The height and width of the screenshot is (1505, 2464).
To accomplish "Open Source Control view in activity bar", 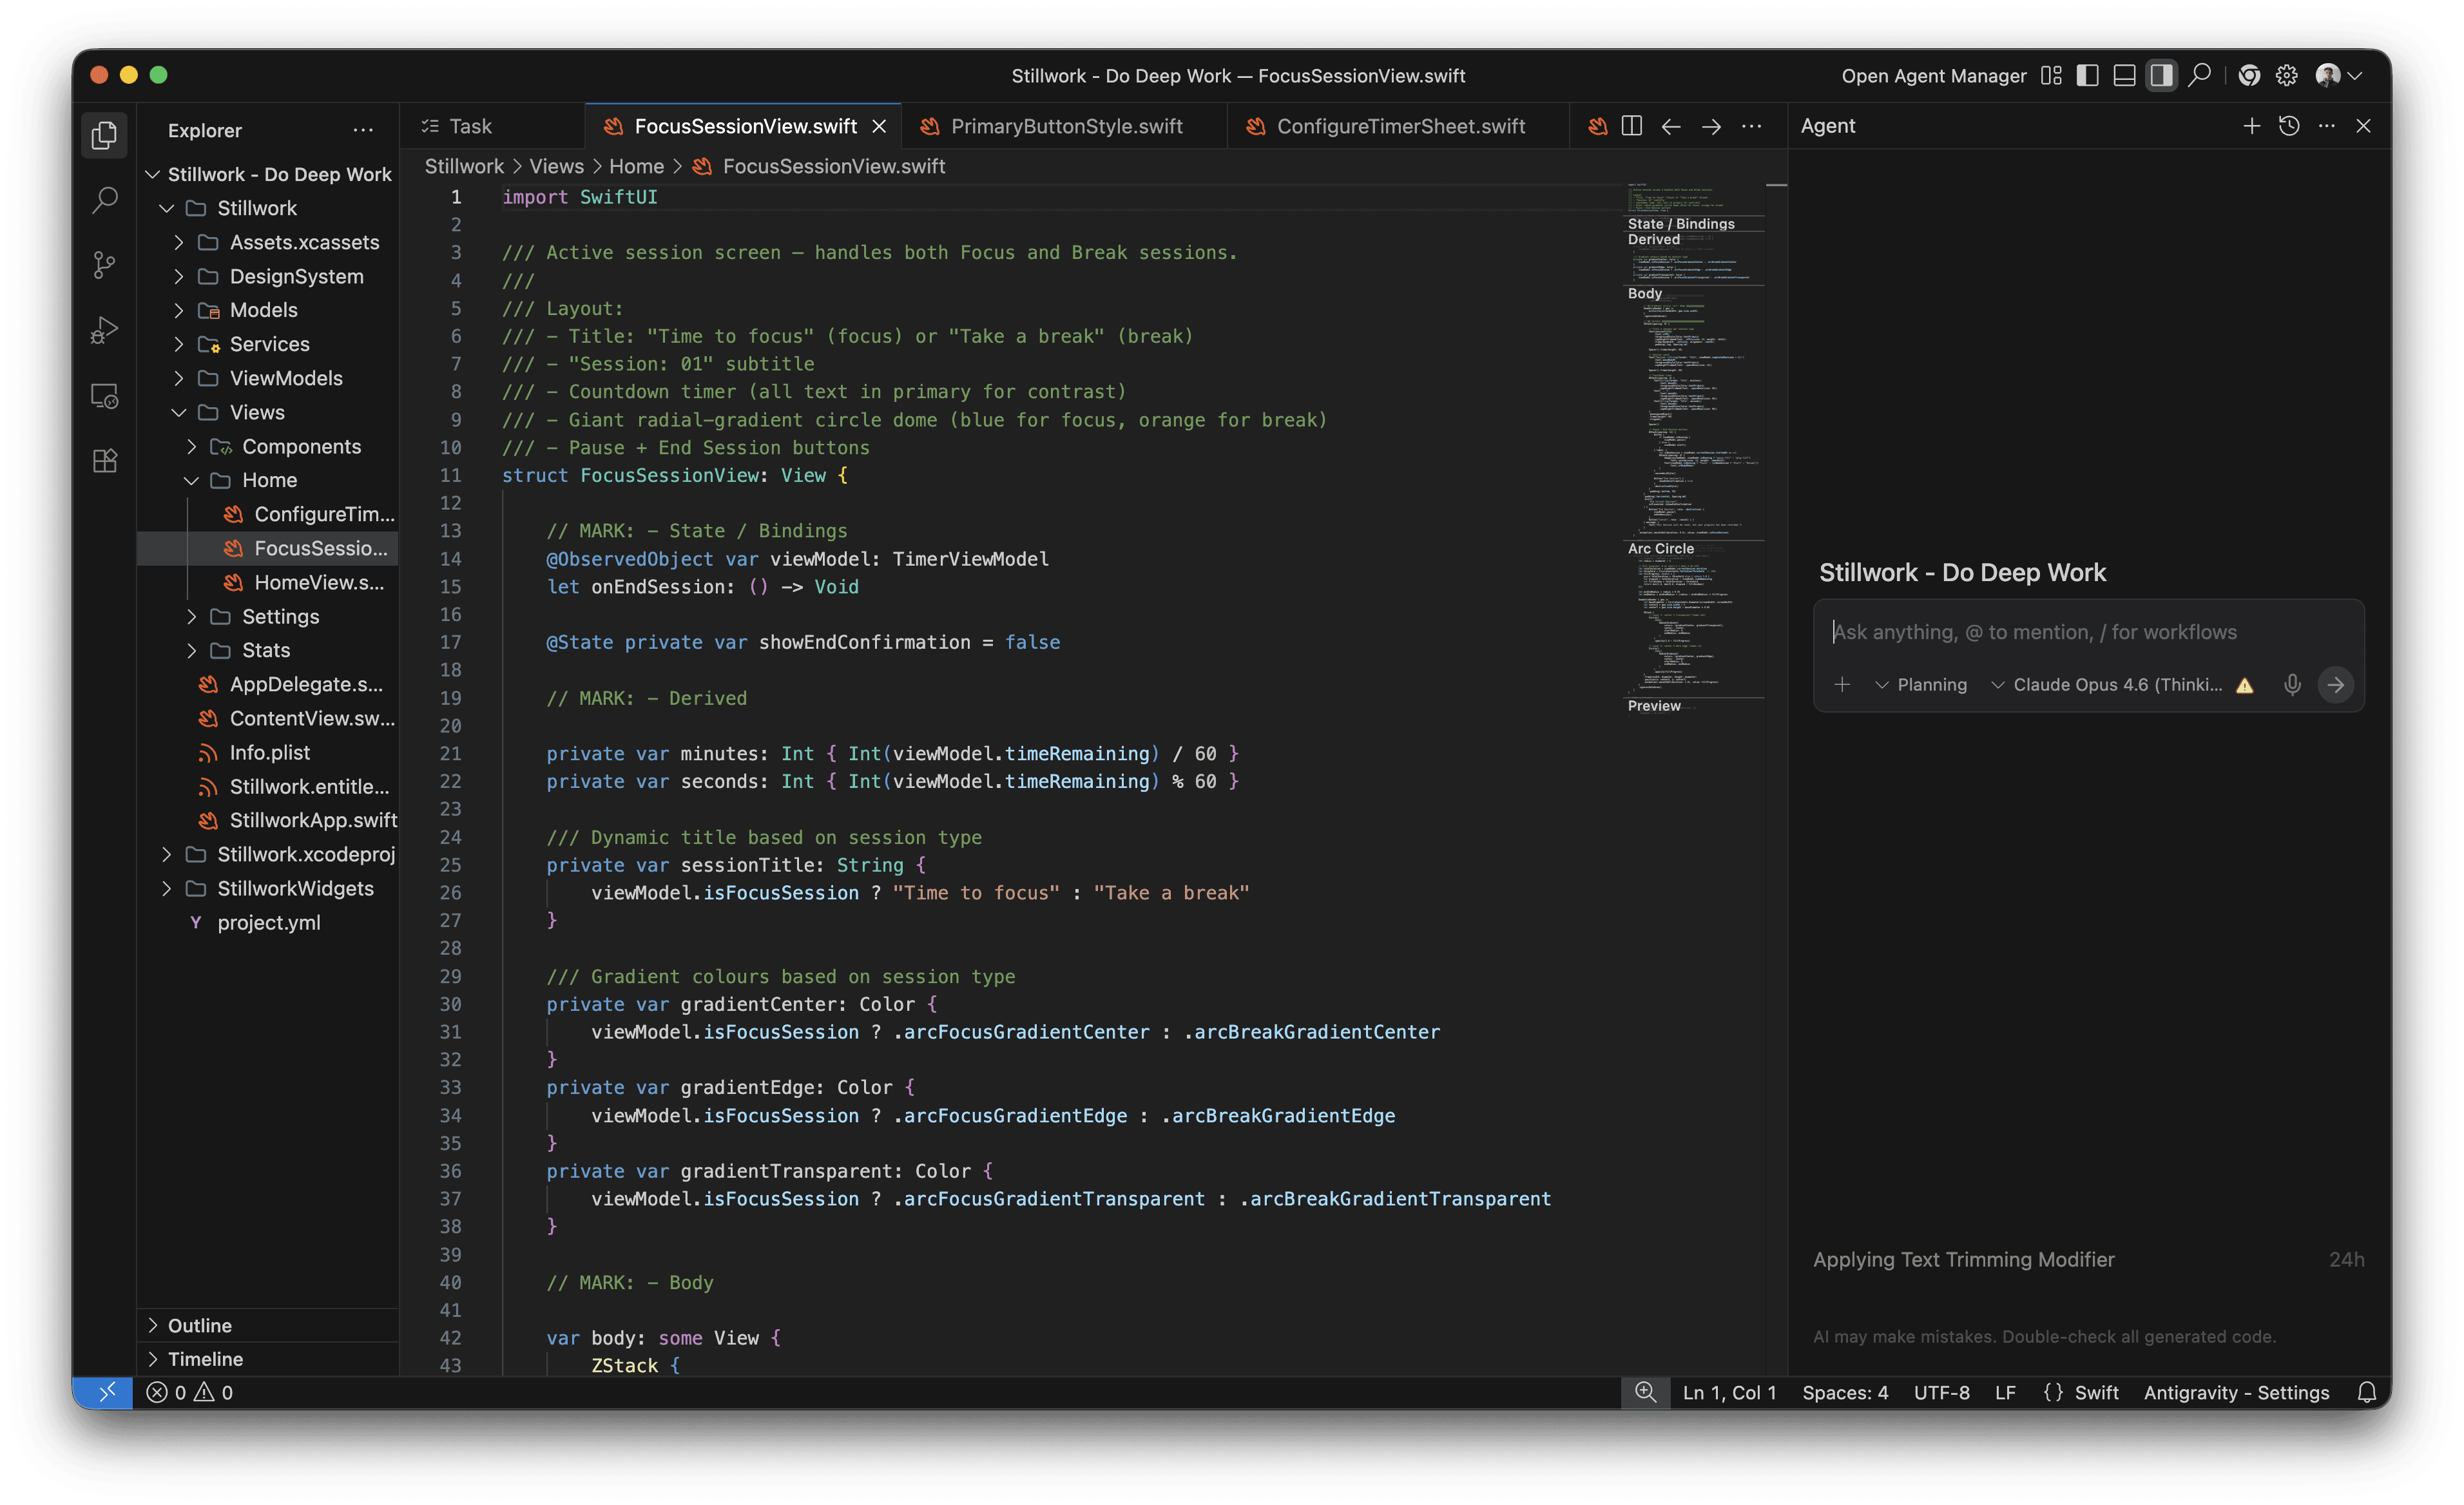I will click(104, 265).
